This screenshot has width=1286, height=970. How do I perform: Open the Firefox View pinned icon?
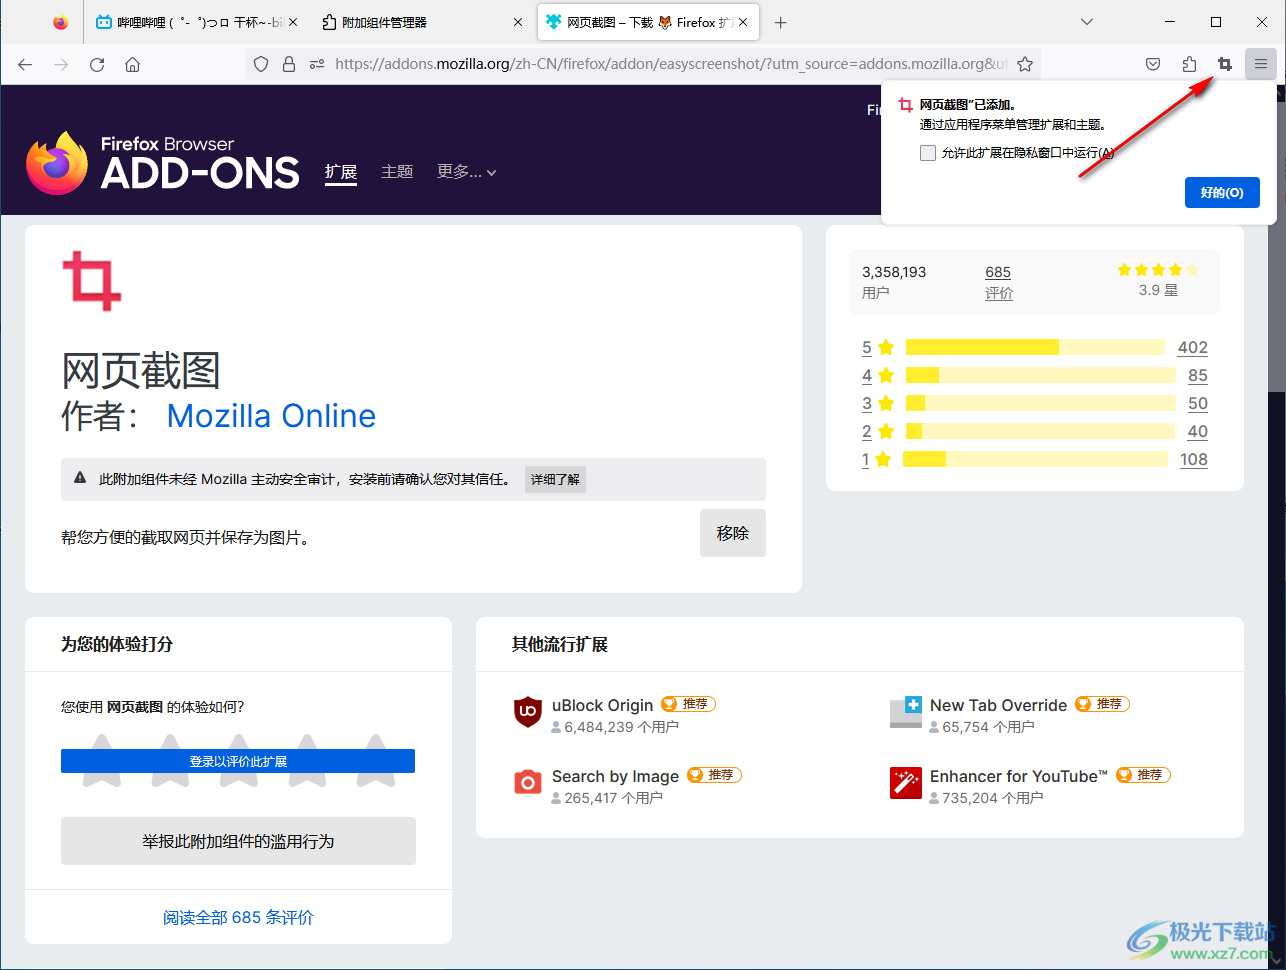(61, 22)
